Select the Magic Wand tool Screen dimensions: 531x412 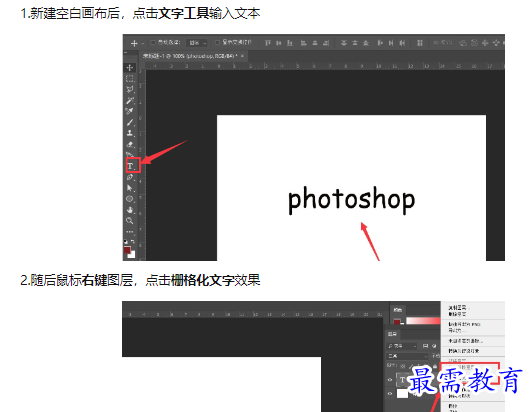coord(130,100)
